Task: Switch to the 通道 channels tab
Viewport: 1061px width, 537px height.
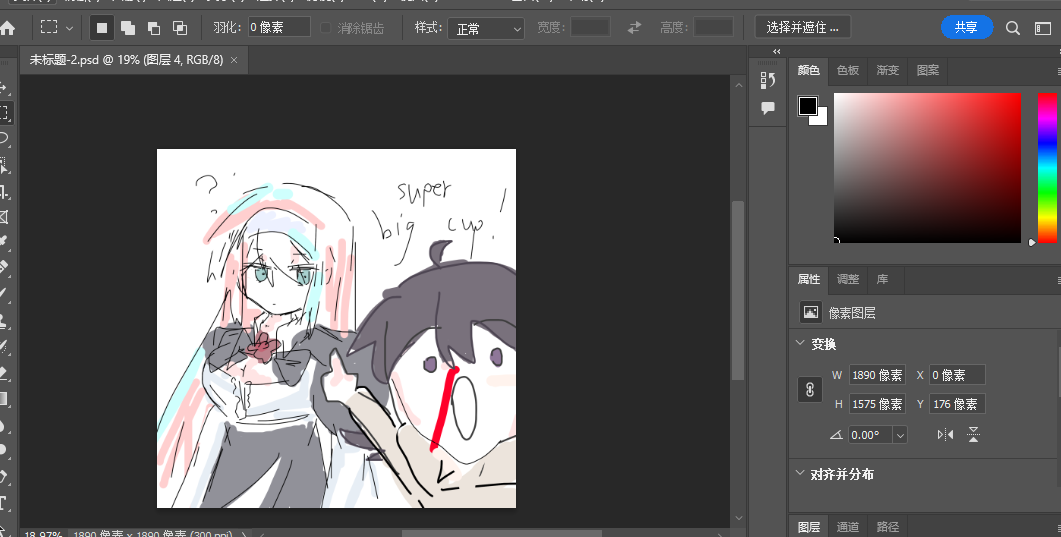Action: 848,527
